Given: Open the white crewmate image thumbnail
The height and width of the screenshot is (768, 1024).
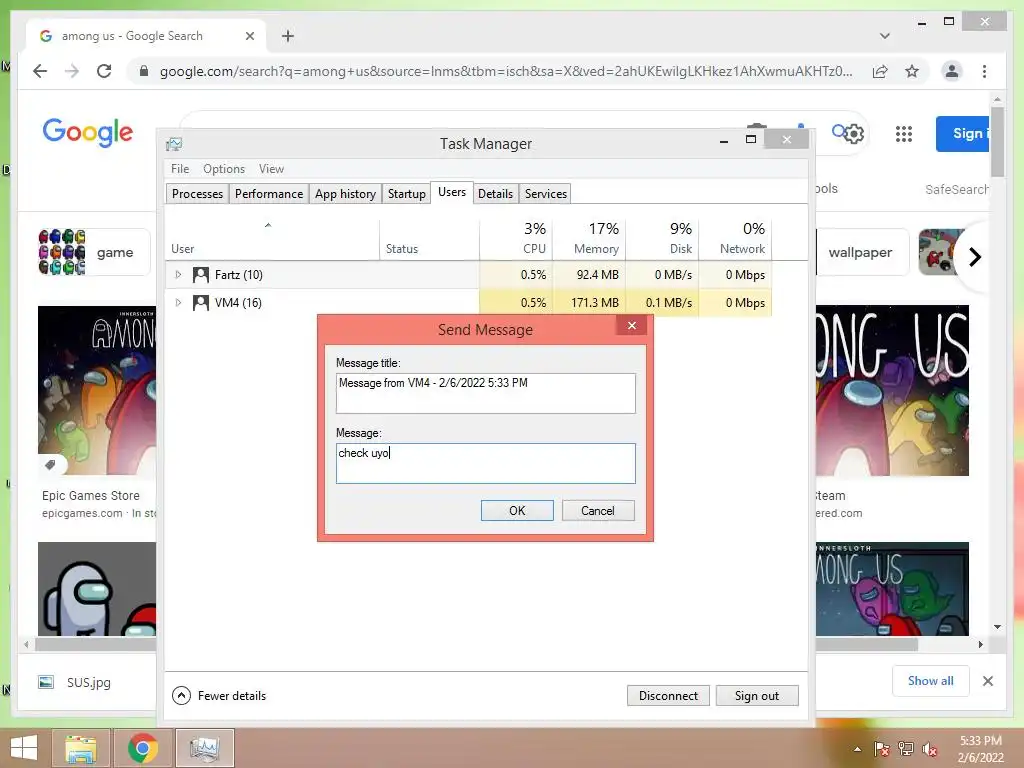Looking at the screenshot, I should [97, 588].
